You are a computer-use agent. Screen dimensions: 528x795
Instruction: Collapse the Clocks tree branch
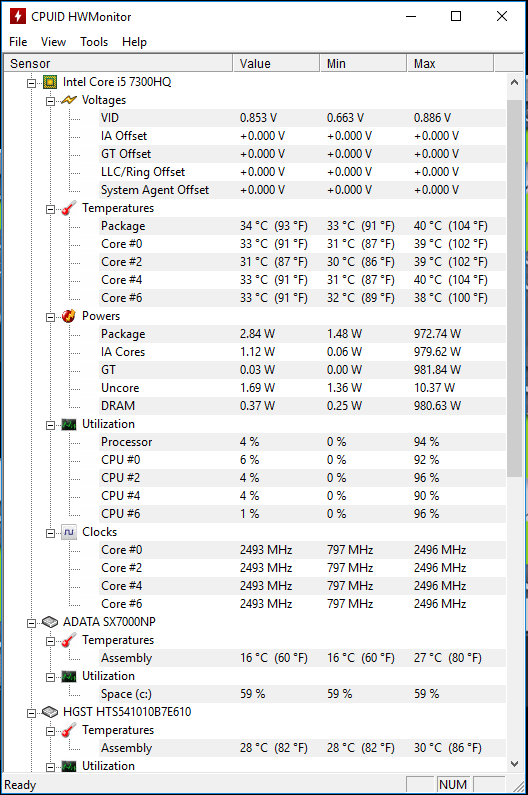point(50,533)
